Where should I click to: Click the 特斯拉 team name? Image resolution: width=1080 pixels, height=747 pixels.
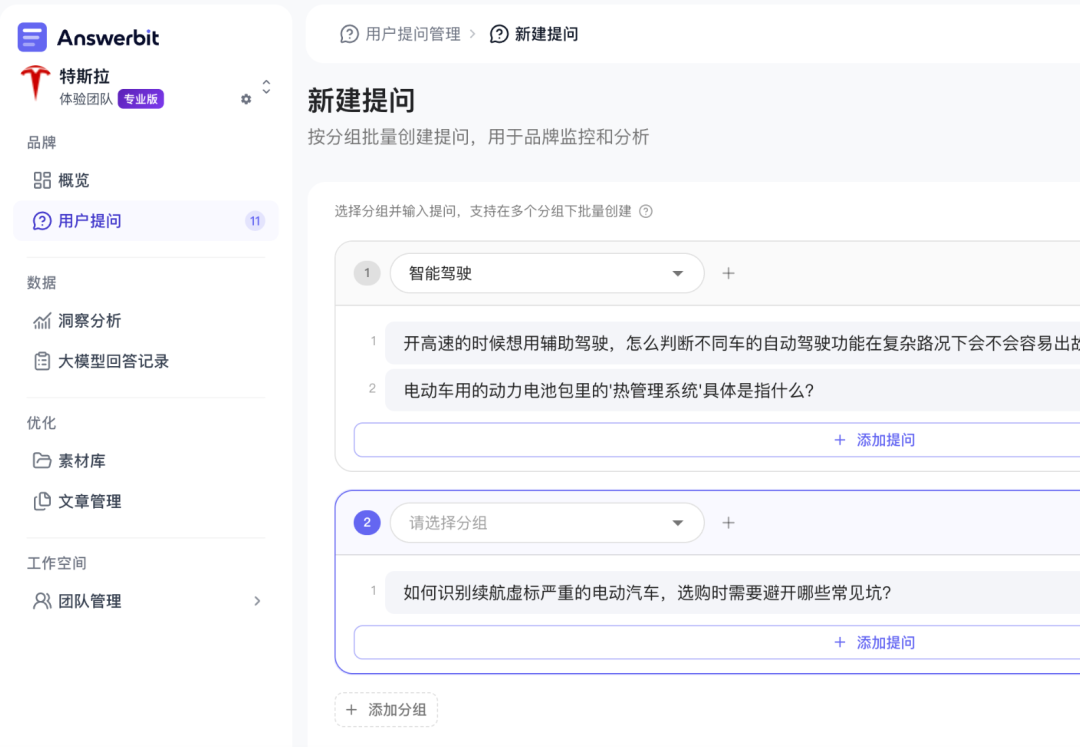(x=85, y=76)
